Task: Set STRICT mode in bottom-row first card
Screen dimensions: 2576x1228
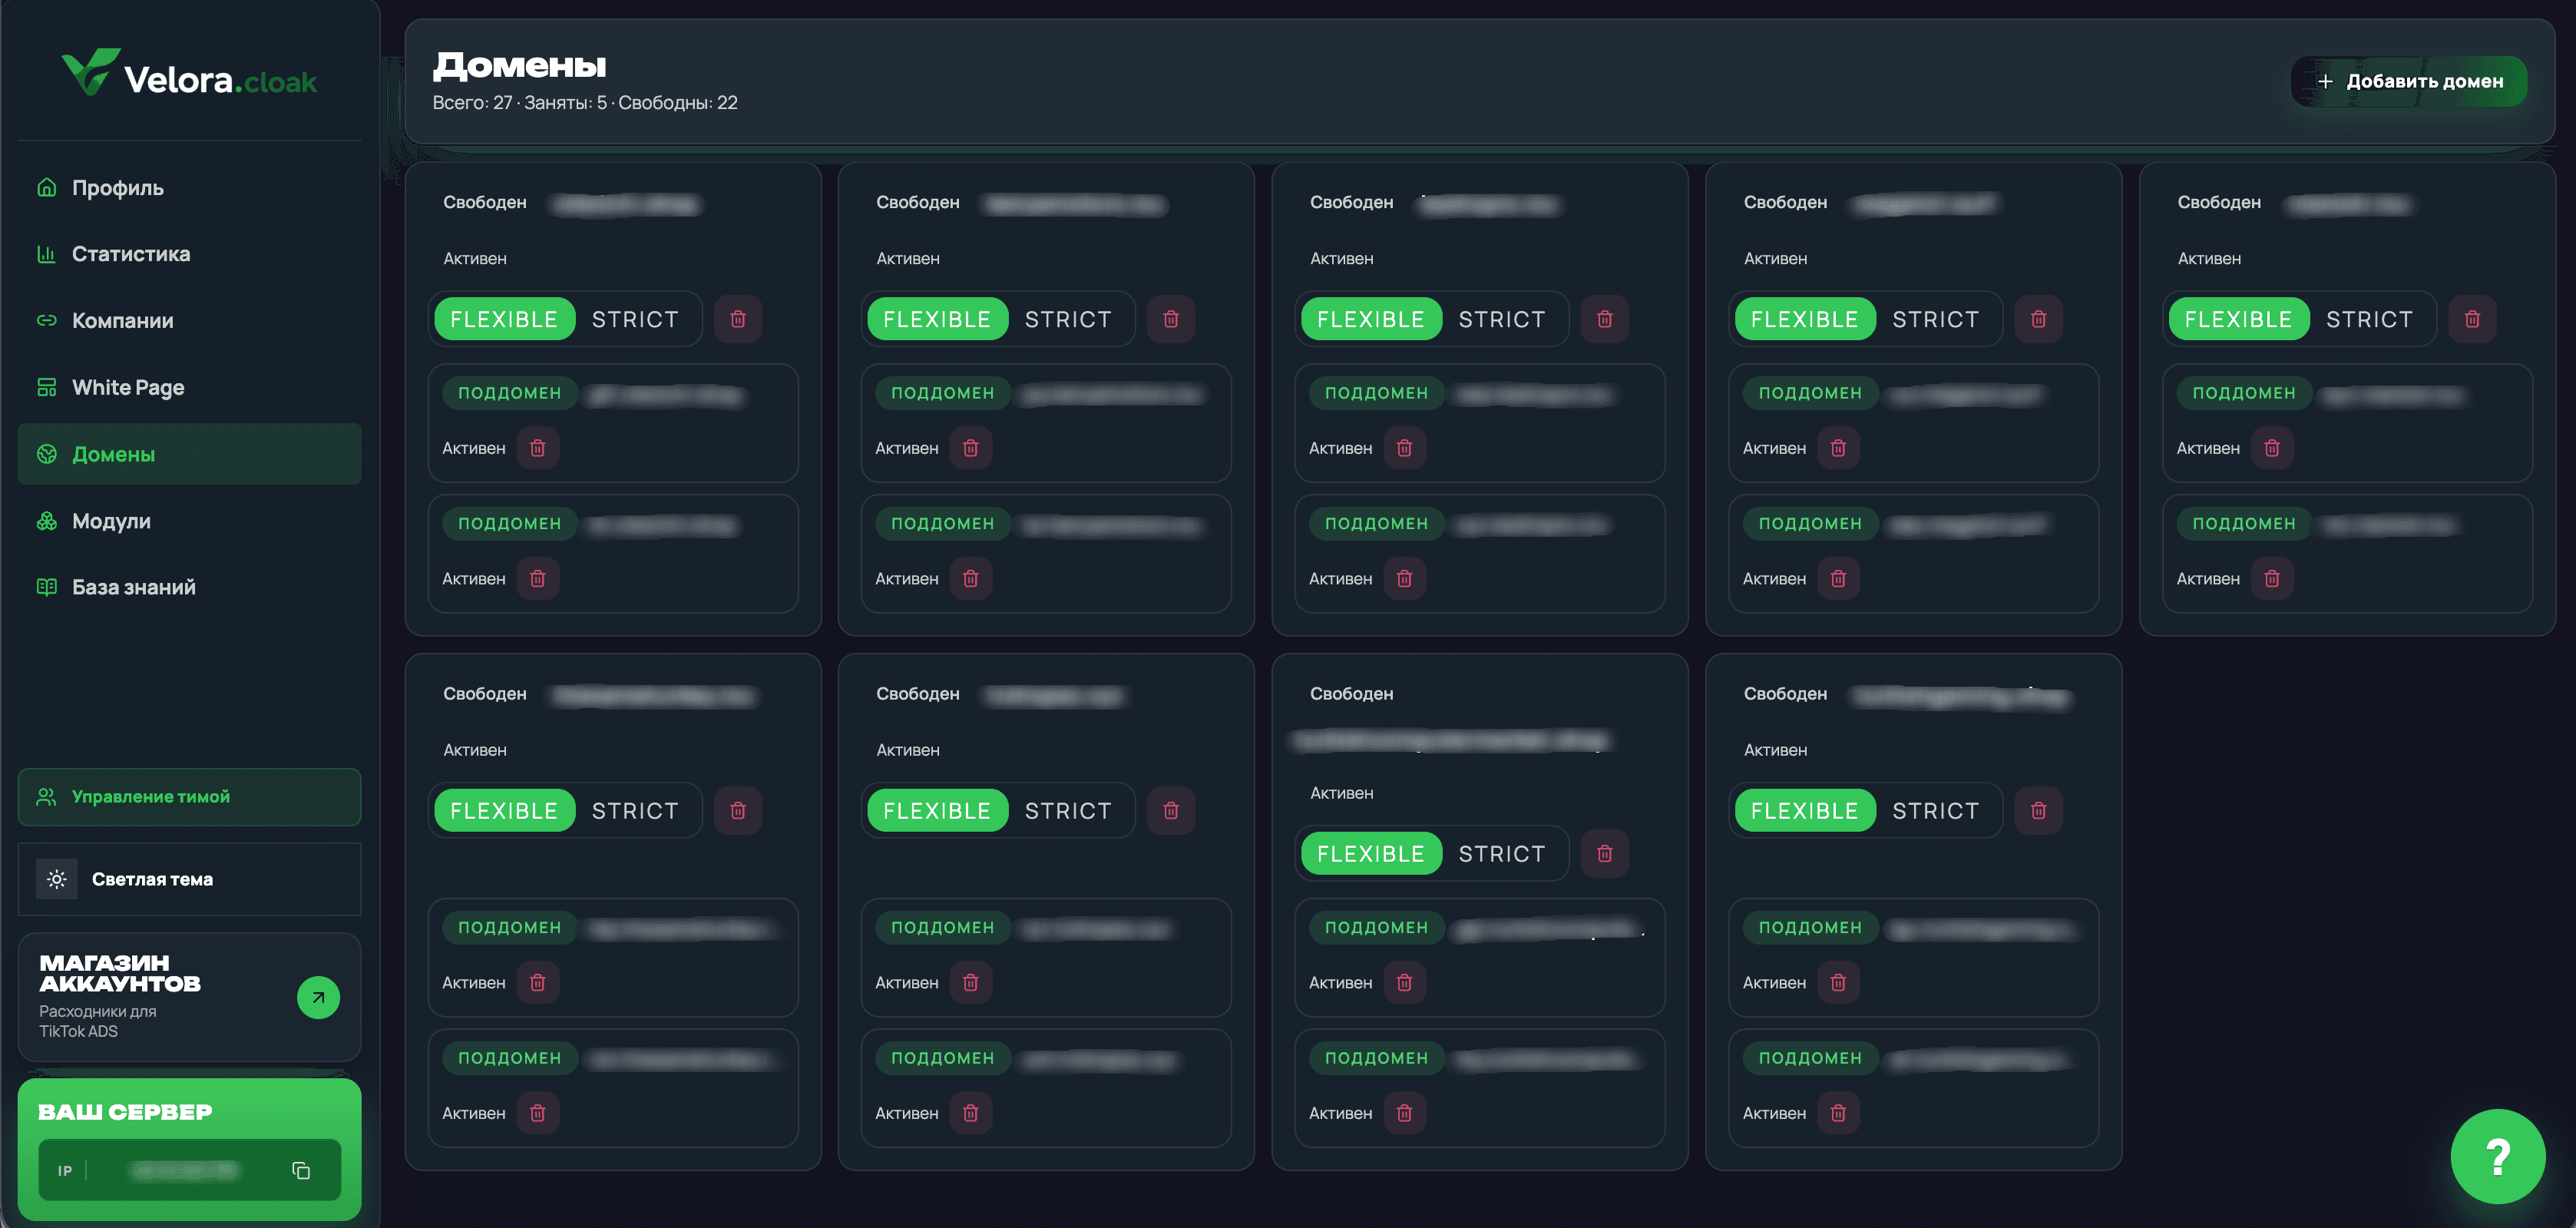Action: (x=635, y=810)
